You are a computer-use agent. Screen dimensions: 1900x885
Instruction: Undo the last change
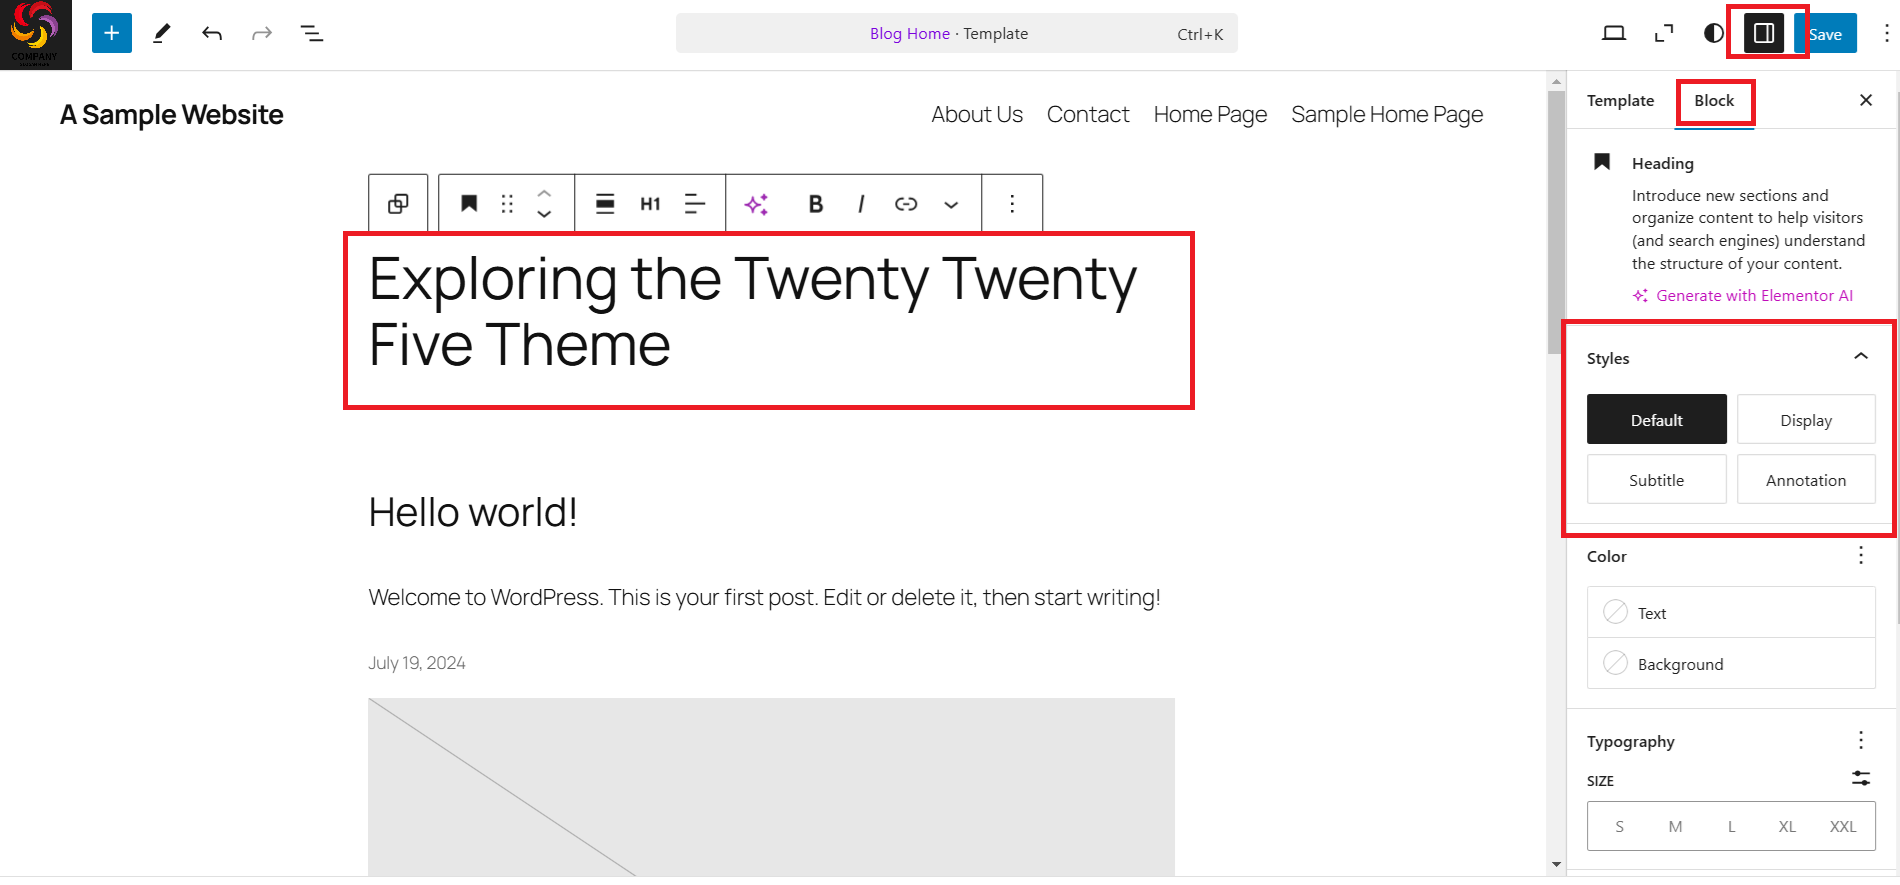(212, 34)
